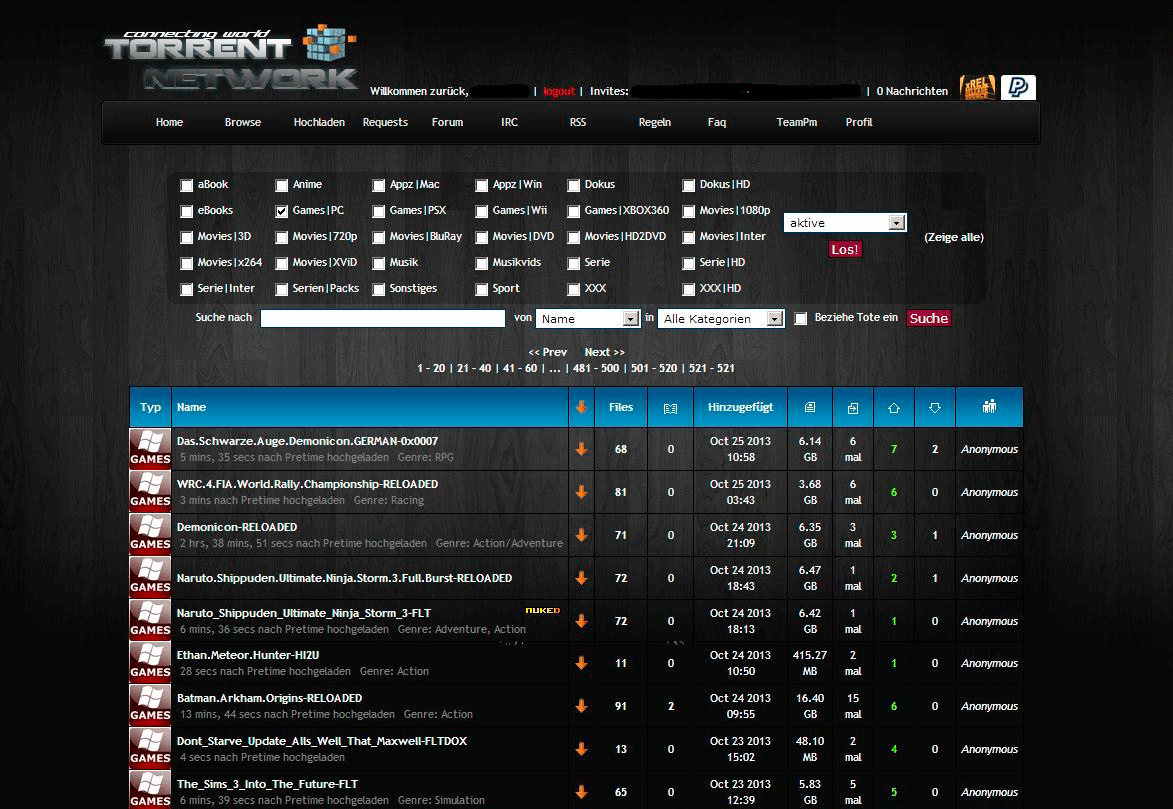1173x809 pixels.
Task: Go to page 481 - 500
Action: coord(595,368)
